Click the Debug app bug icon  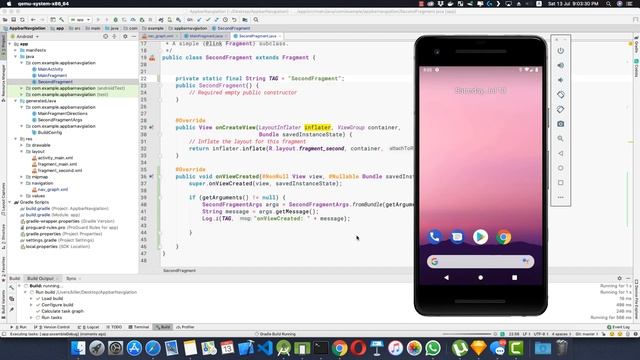pos(116,20)
